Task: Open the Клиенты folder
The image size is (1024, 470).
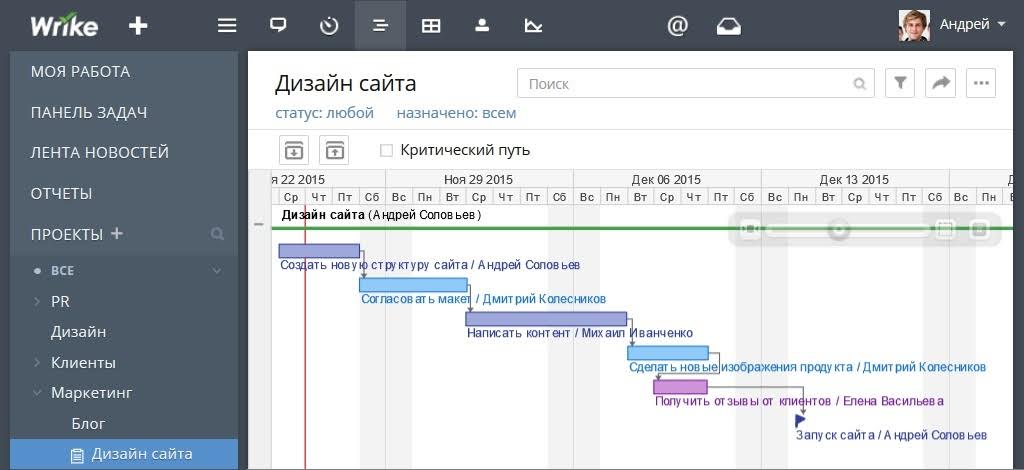Action: click(83, 362)
